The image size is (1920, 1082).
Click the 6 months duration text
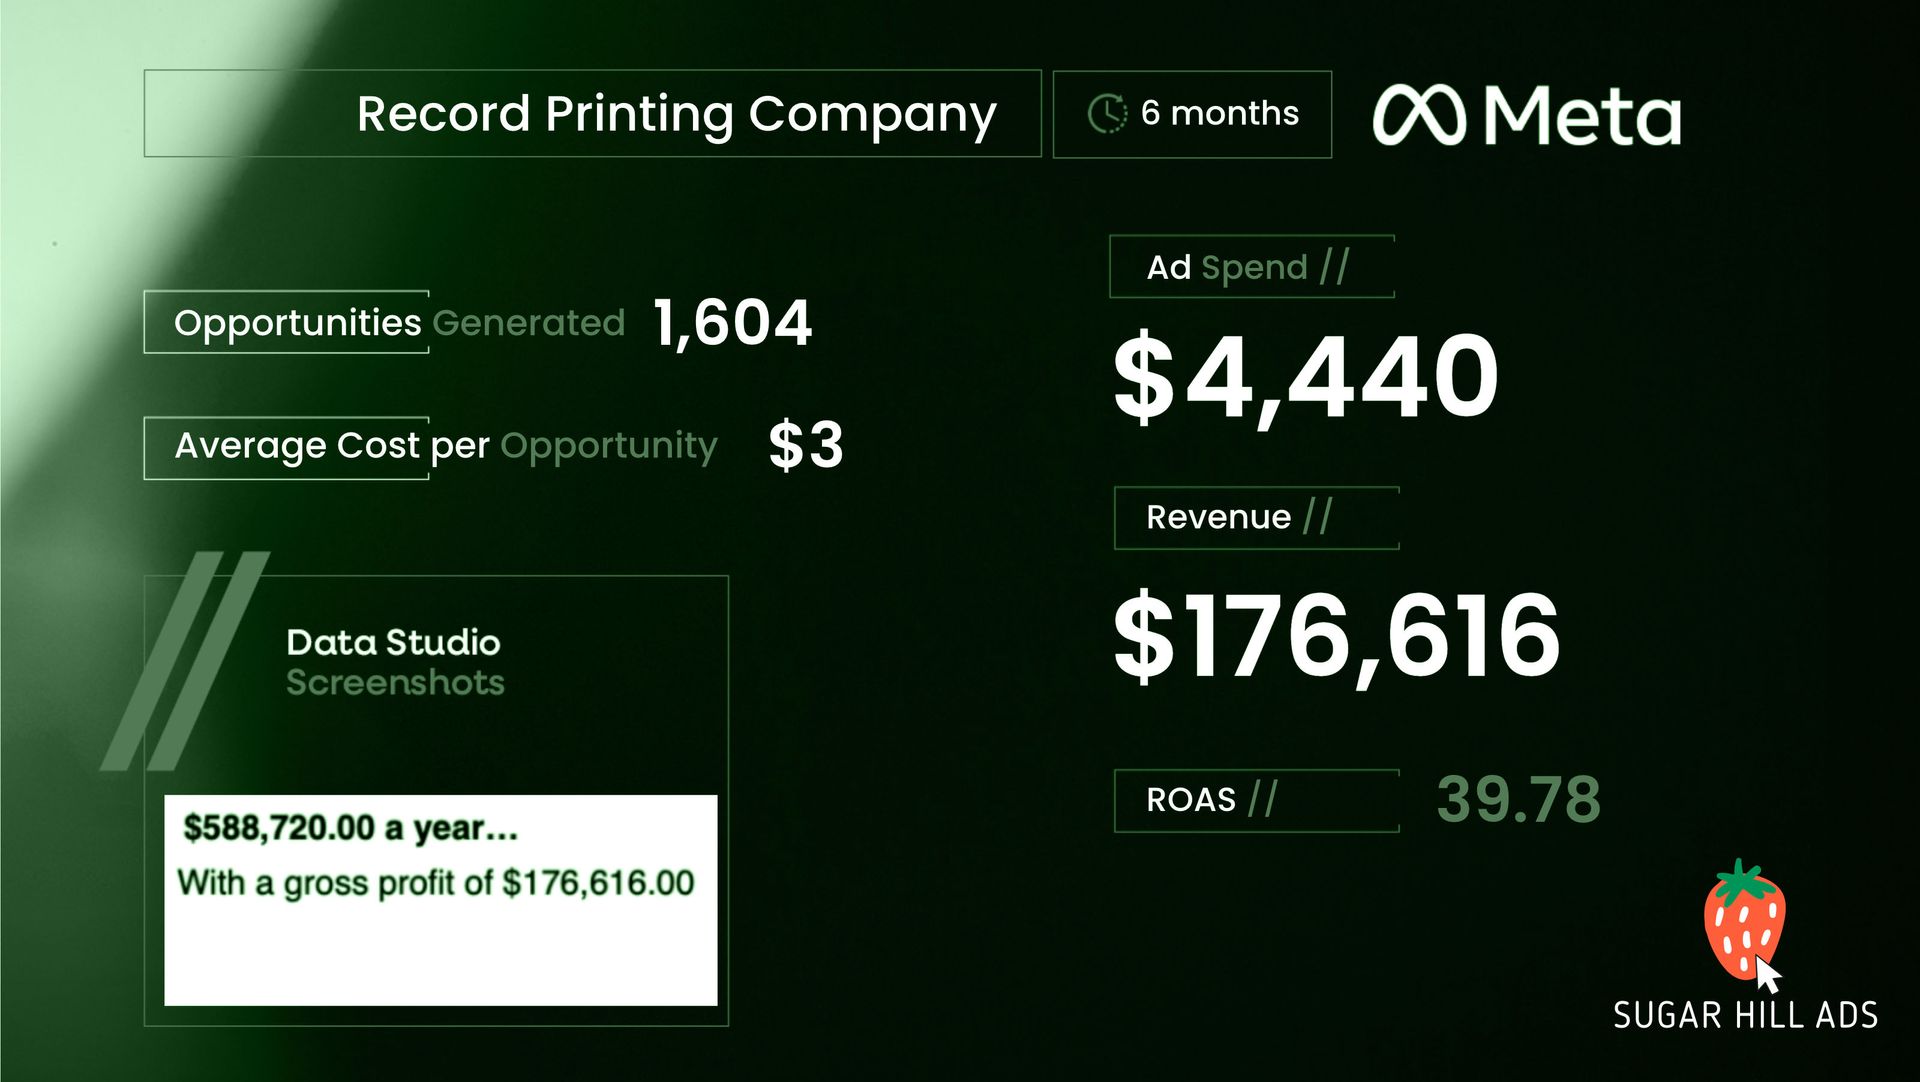(x=1219, y=114)
